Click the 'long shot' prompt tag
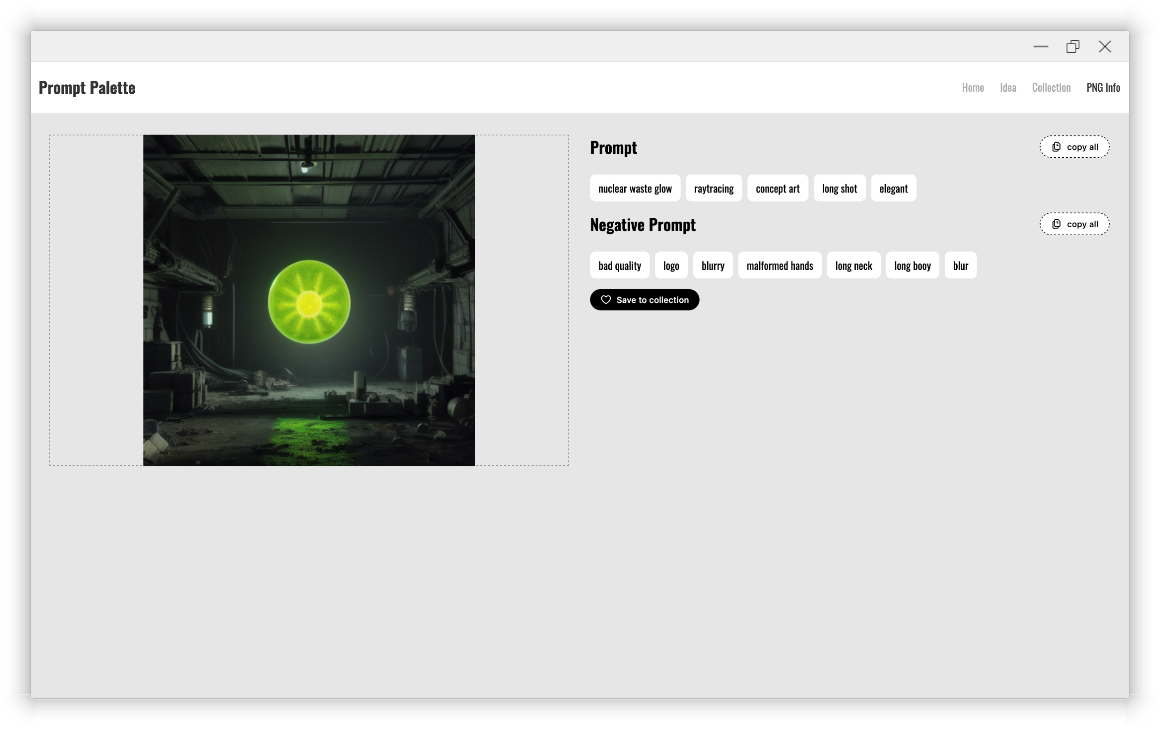Screen dimensions: 1160x729 [x=839, y=188]
